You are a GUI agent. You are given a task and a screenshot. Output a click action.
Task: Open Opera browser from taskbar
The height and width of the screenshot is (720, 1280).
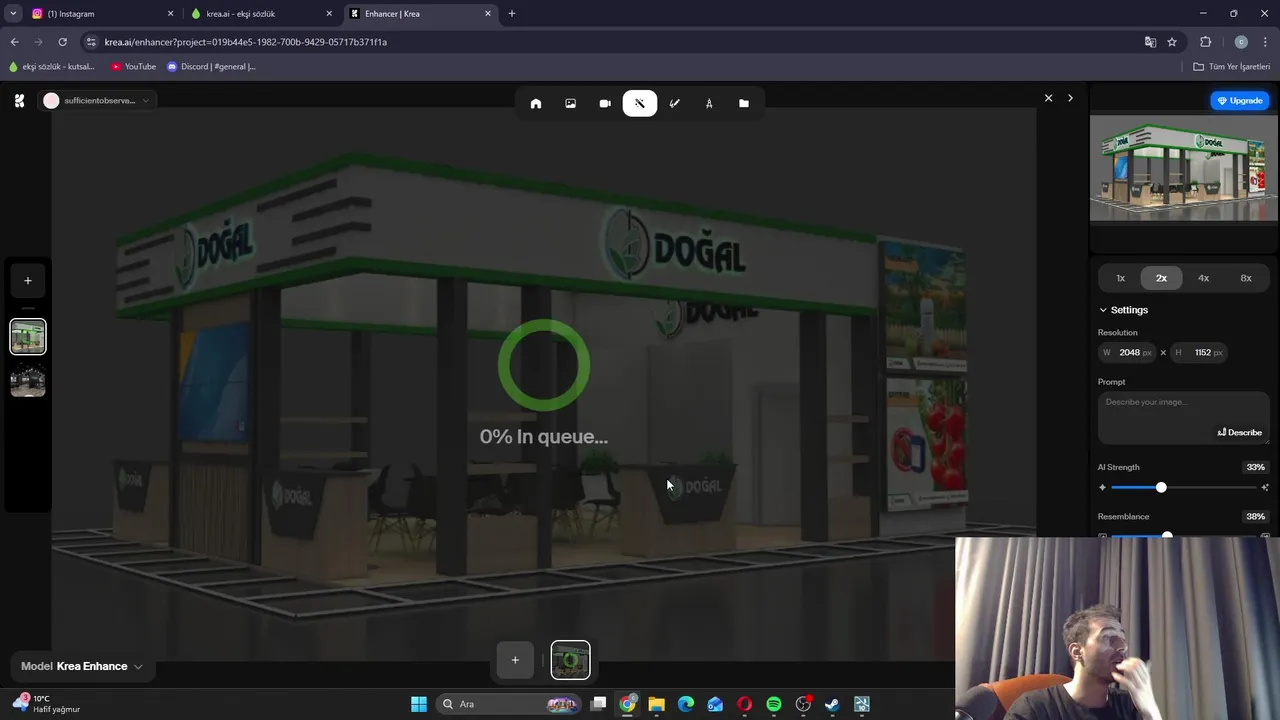pyautogui.click(x=744, y=704)
